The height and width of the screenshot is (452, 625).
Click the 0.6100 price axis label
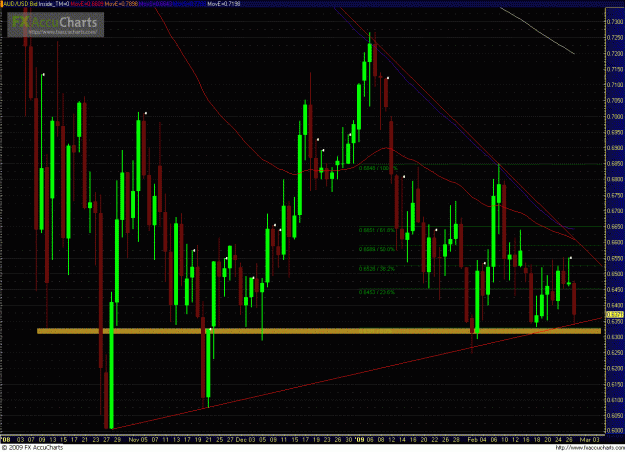[x=615, y=399]
